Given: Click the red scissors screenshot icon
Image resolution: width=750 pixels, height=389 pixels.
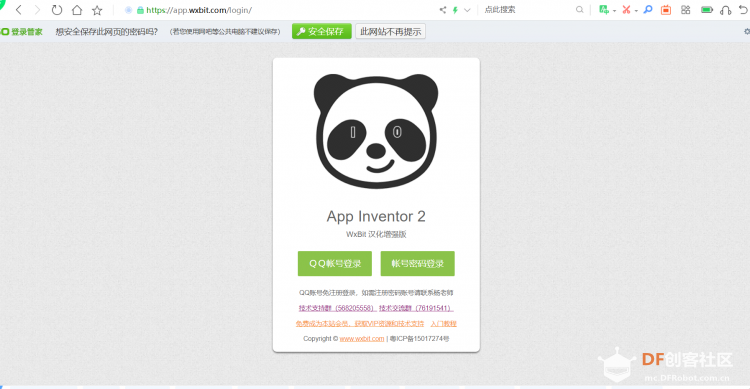Looking at the screenshot, I should coord(626,10).
